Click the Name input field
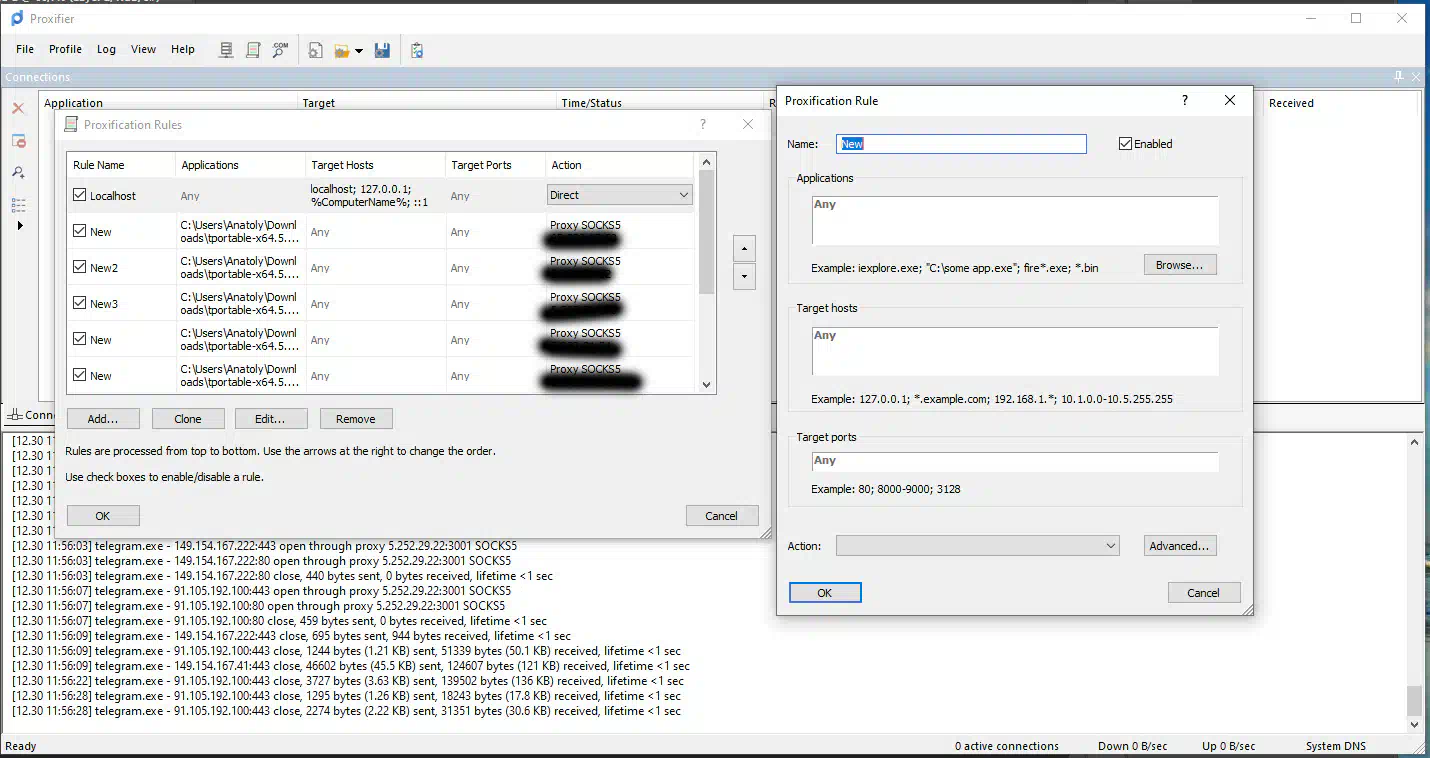 (x=961, y=144)
